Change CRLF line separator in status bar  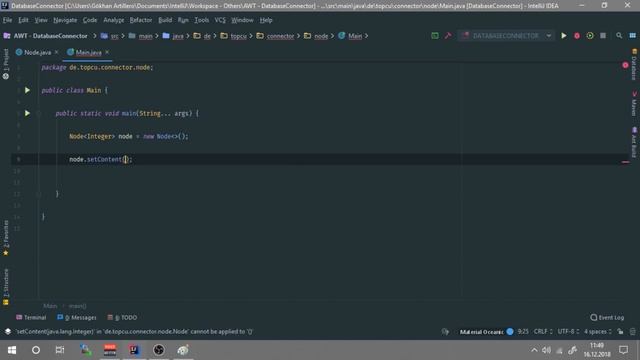click(x=543, y=331)
